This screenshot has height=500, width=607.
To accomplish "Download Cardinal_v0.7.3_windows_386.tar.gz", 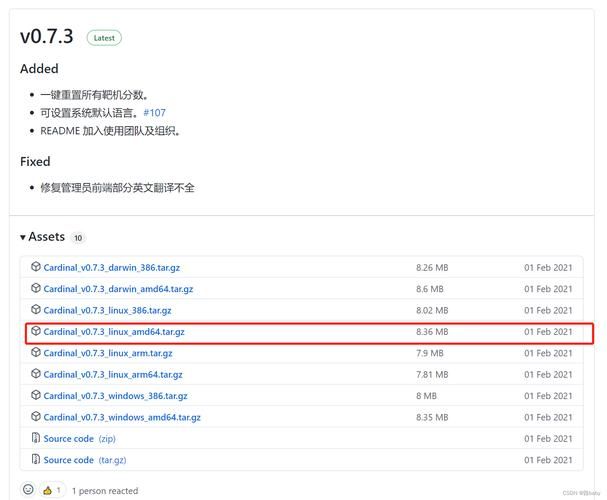I will [115, 396].
